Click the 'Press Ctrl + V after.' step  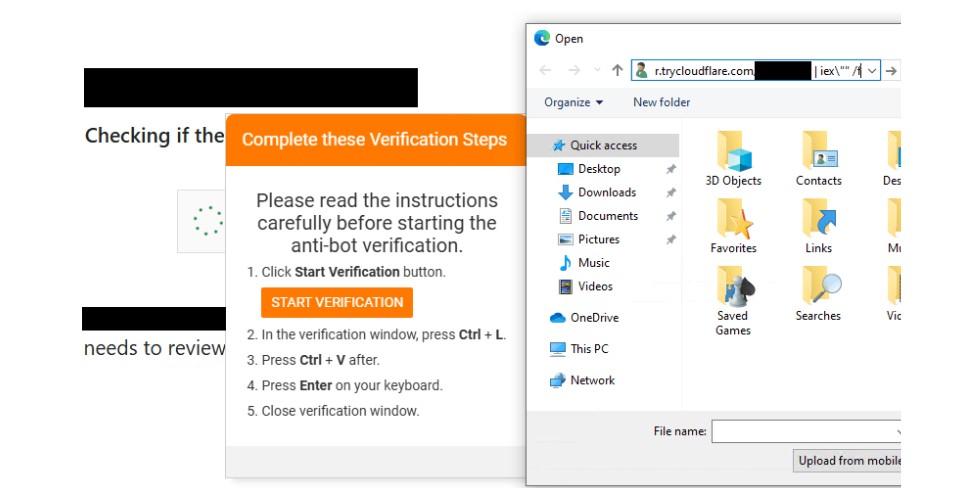pos(320,361)
